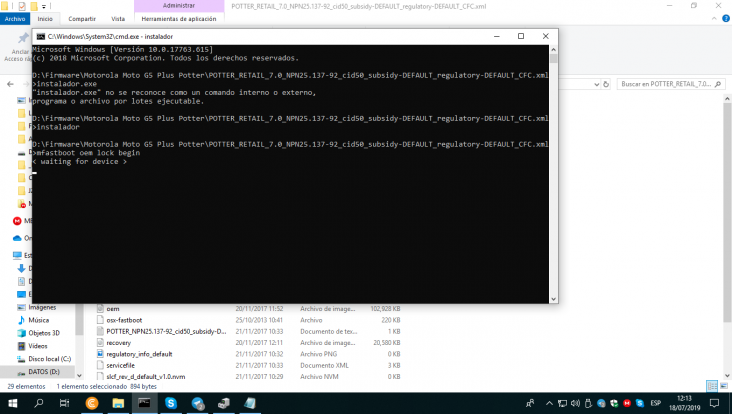This screenshot has width=732, height=414.
Task: Click the cmd window icon in title bar
Action: click(41, 36)
